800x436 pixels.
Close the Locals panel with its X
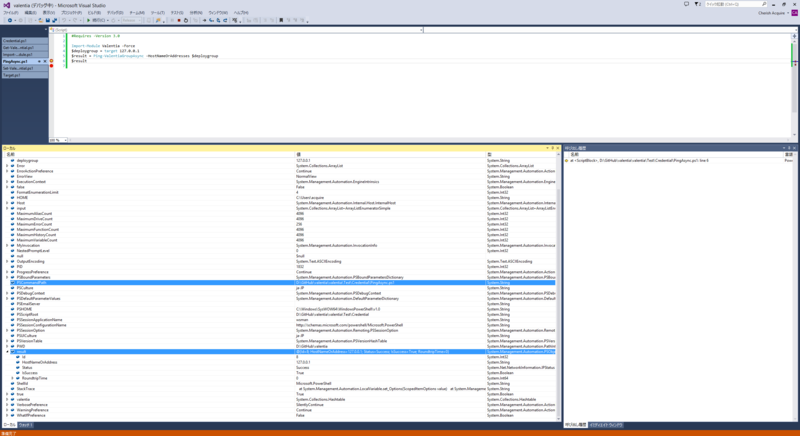tap(557, 148)
